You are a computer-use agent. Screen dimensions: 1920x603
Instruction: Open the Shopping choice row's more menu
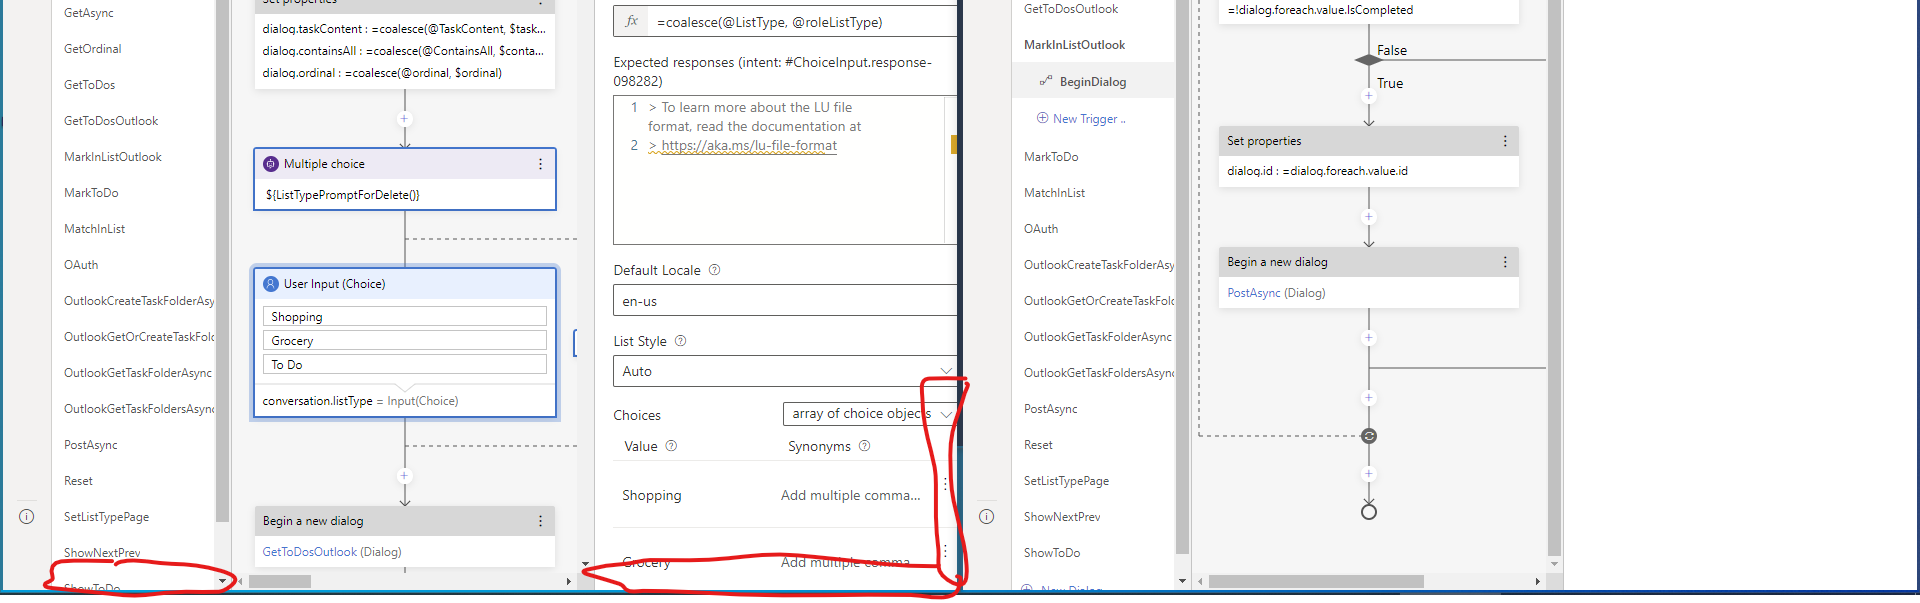click(945, 484)
